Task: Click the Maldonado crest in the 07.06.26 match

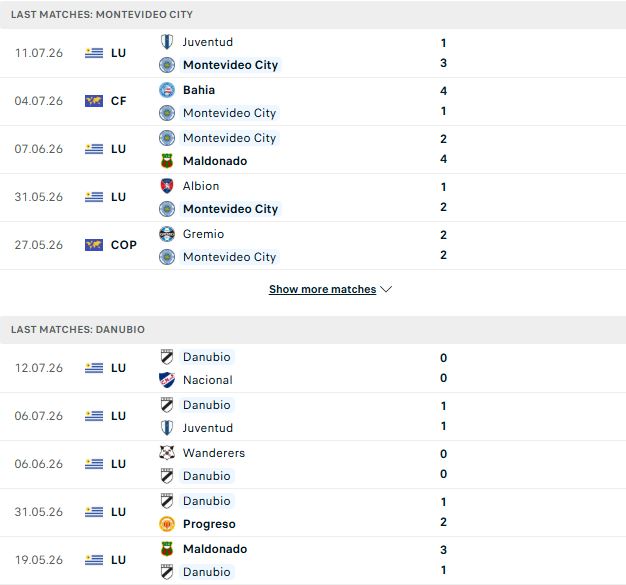Action: click(x=166, y=161)
